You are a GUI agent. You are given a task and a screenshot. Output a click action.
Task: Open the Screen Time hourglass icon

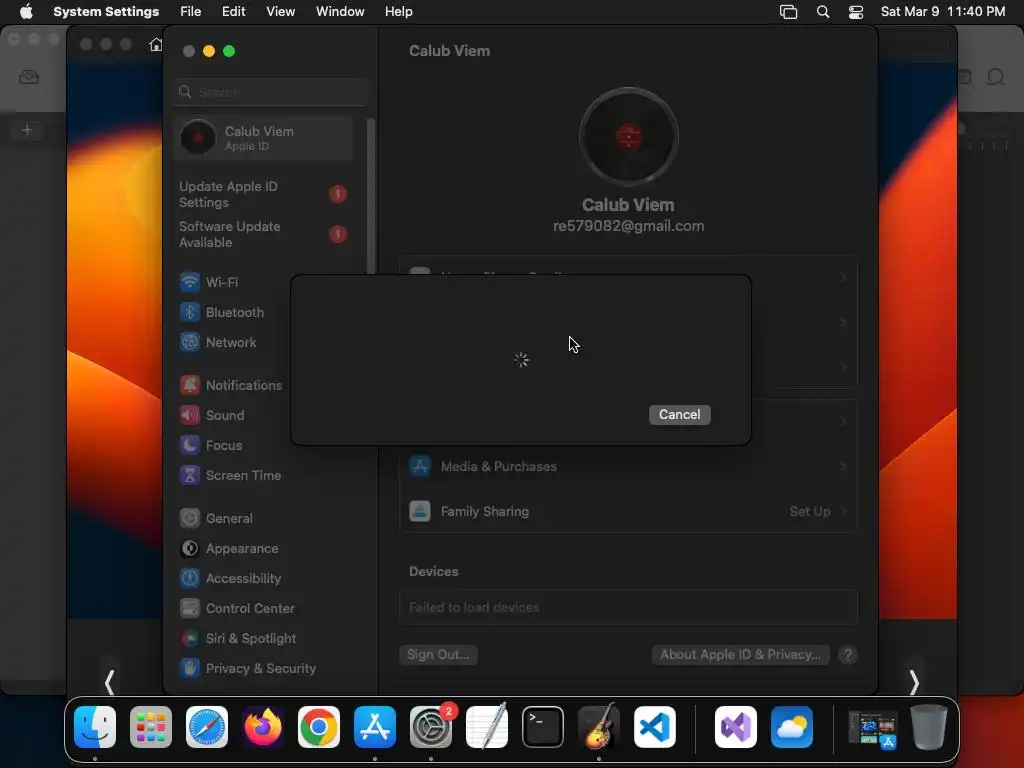coord(190,475)
